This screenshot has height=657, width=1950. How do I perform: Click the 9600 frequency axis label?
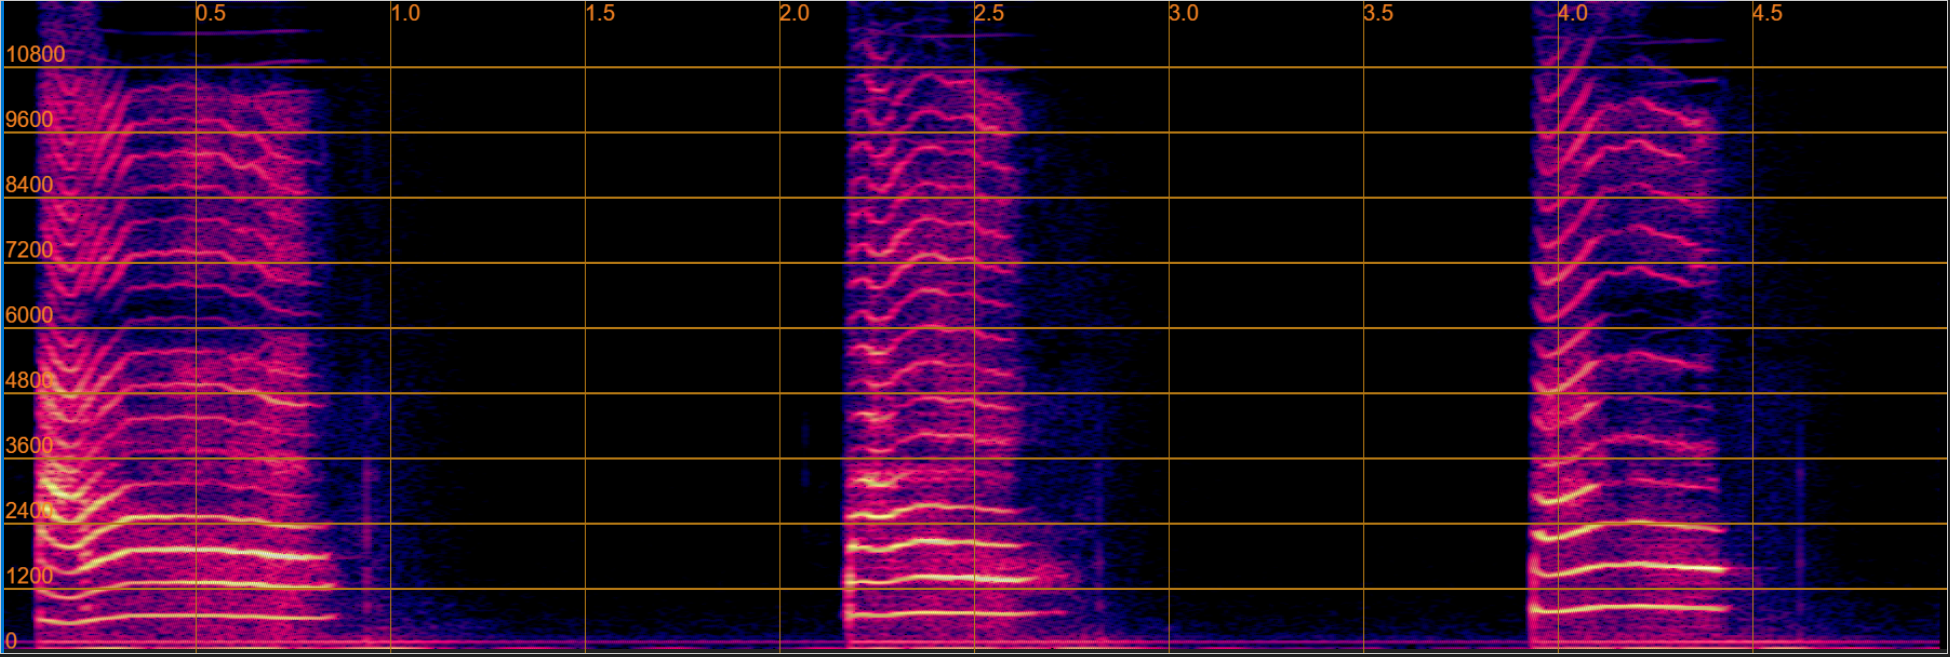pyautogui.click(x=29, y=120)
